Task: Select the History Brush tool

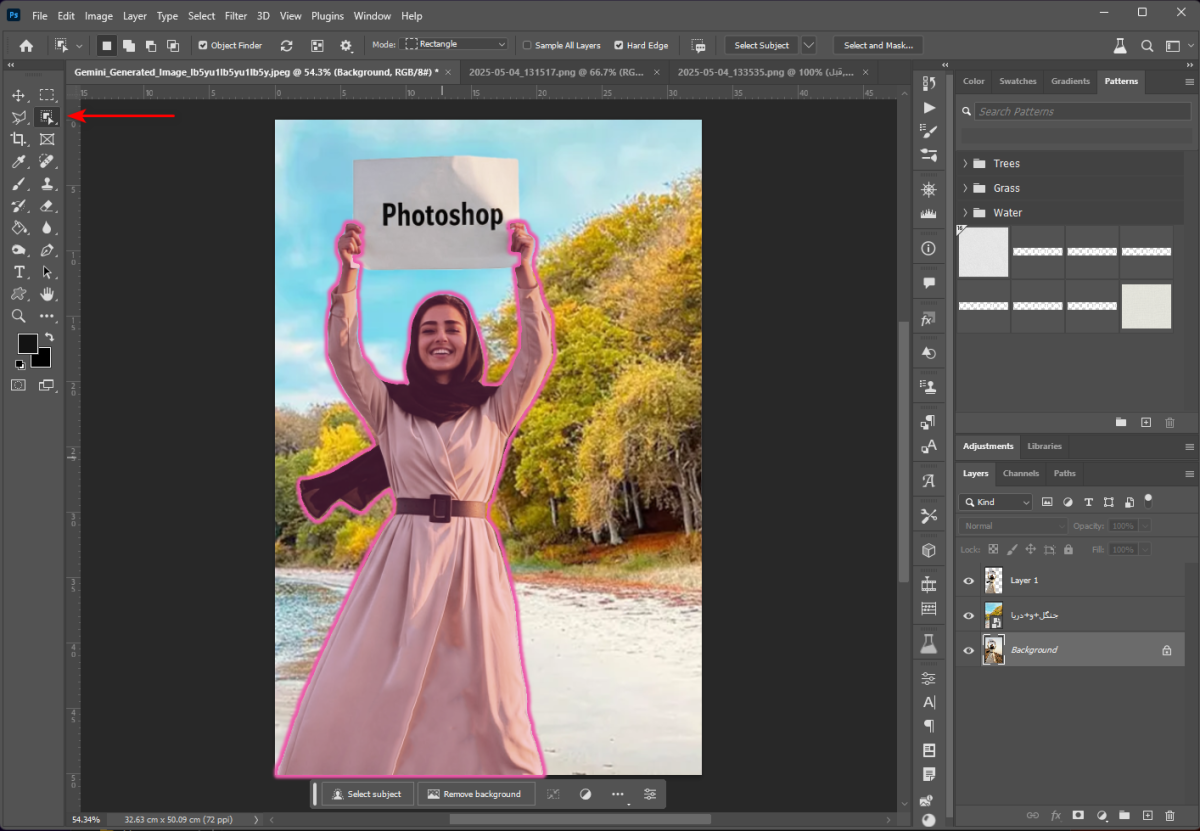Action: pos(18,206)
